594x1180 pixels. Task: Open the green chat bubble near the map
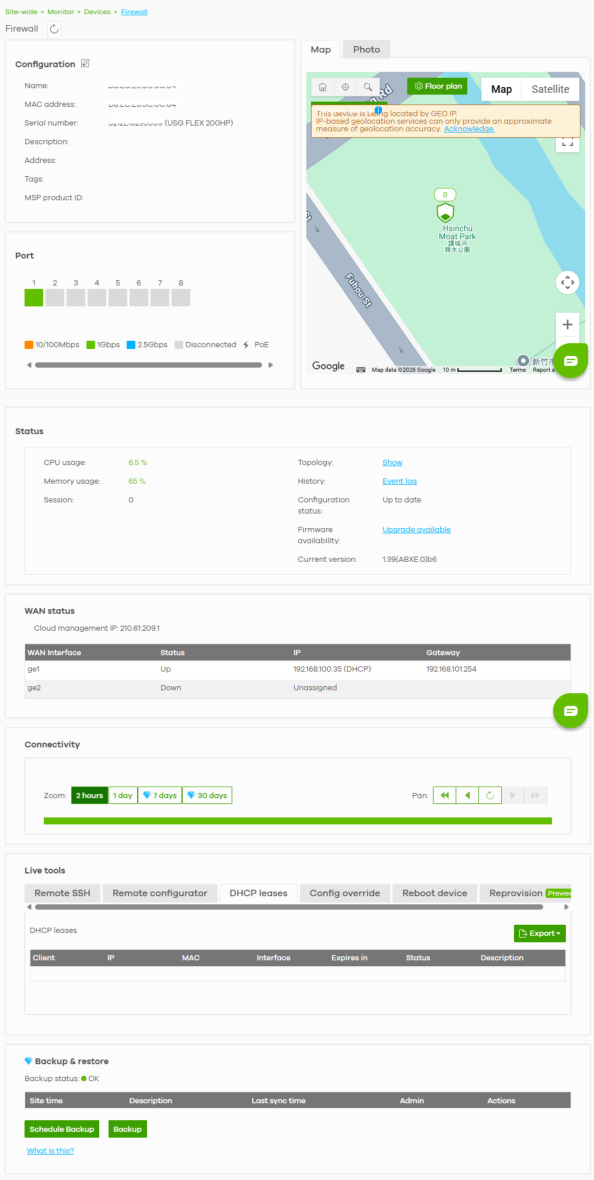pyautogui.click(x=571, y=361)
